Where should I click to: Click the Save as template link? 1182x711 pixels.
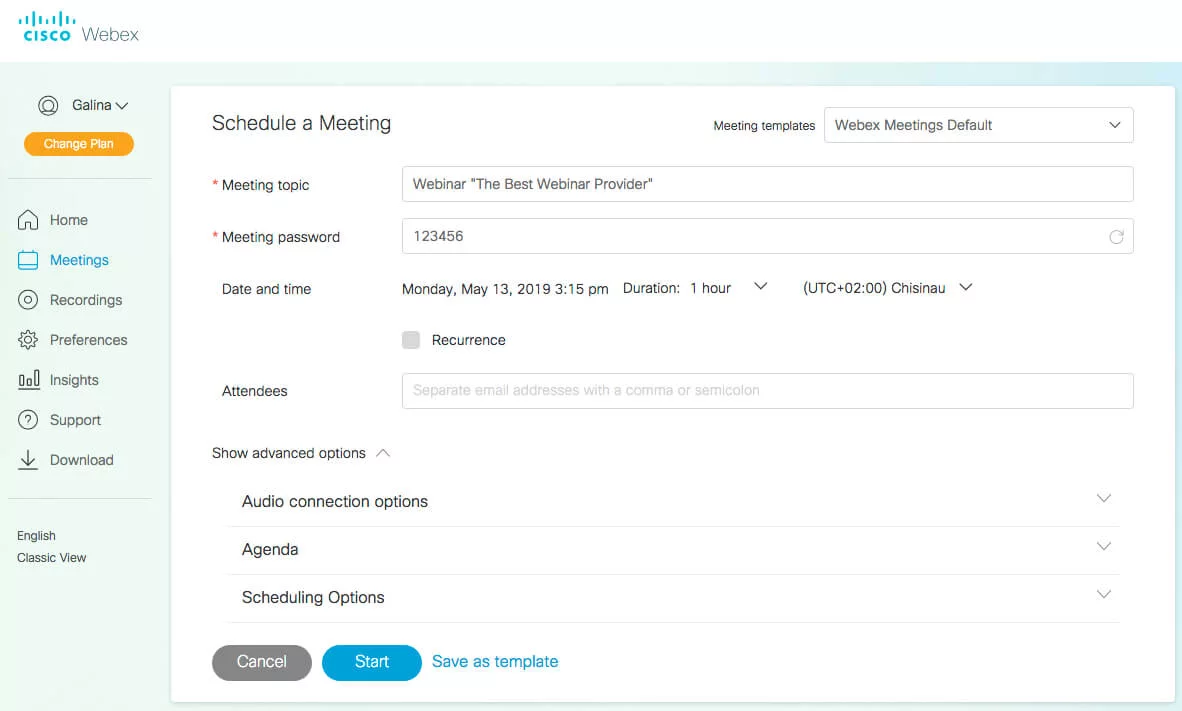point(494,661)
